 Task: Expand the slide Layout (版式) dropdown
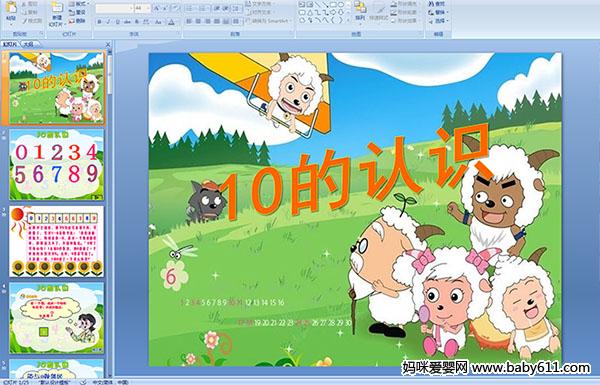point(79,4)
